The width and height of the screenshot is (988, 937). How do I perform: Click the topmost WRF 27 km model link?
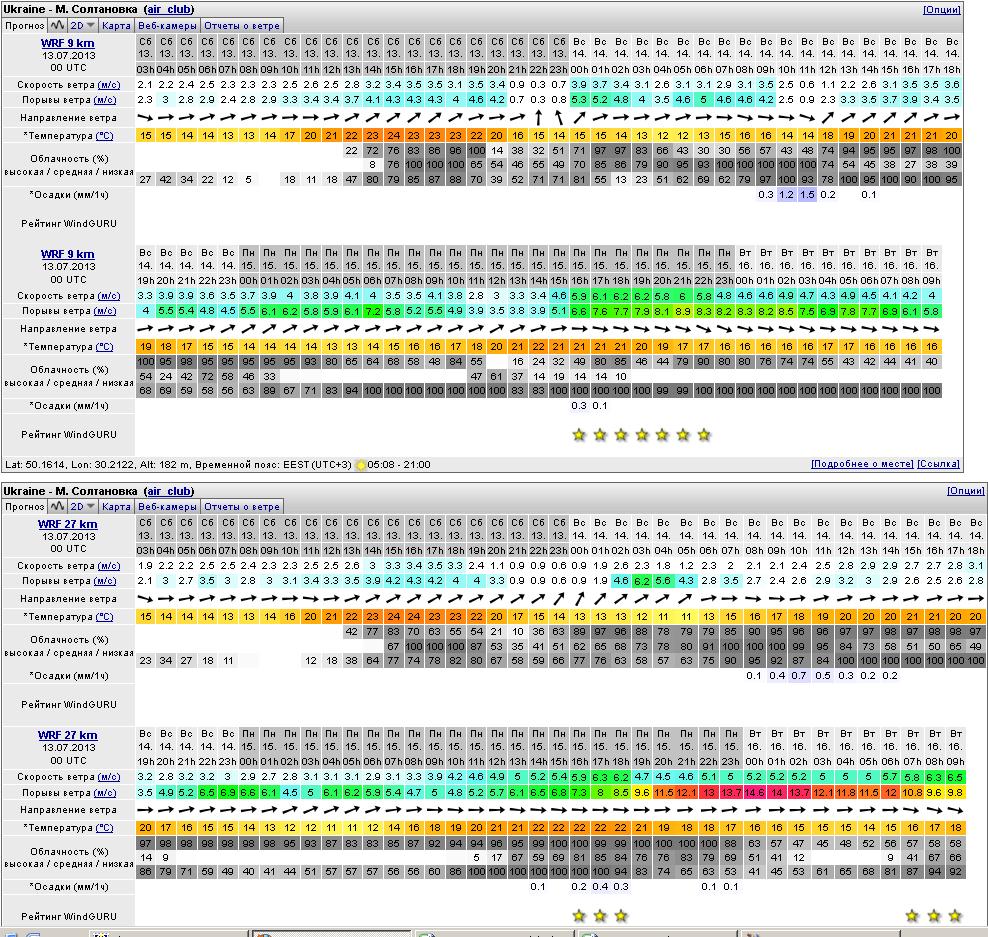[x=68, y=524]
